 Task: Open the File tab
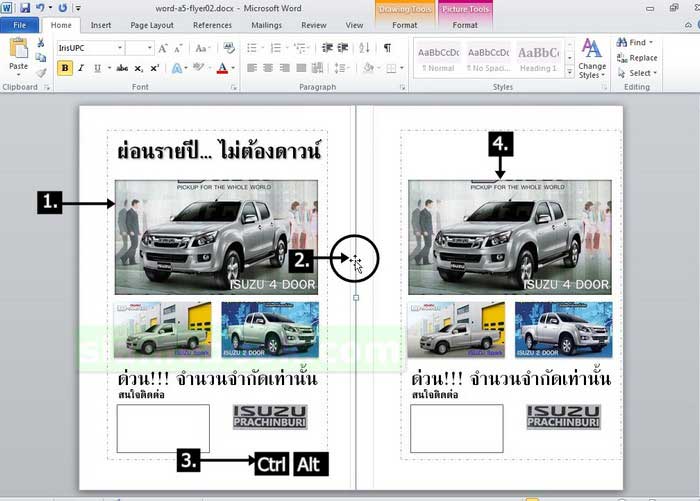(20, 25)
